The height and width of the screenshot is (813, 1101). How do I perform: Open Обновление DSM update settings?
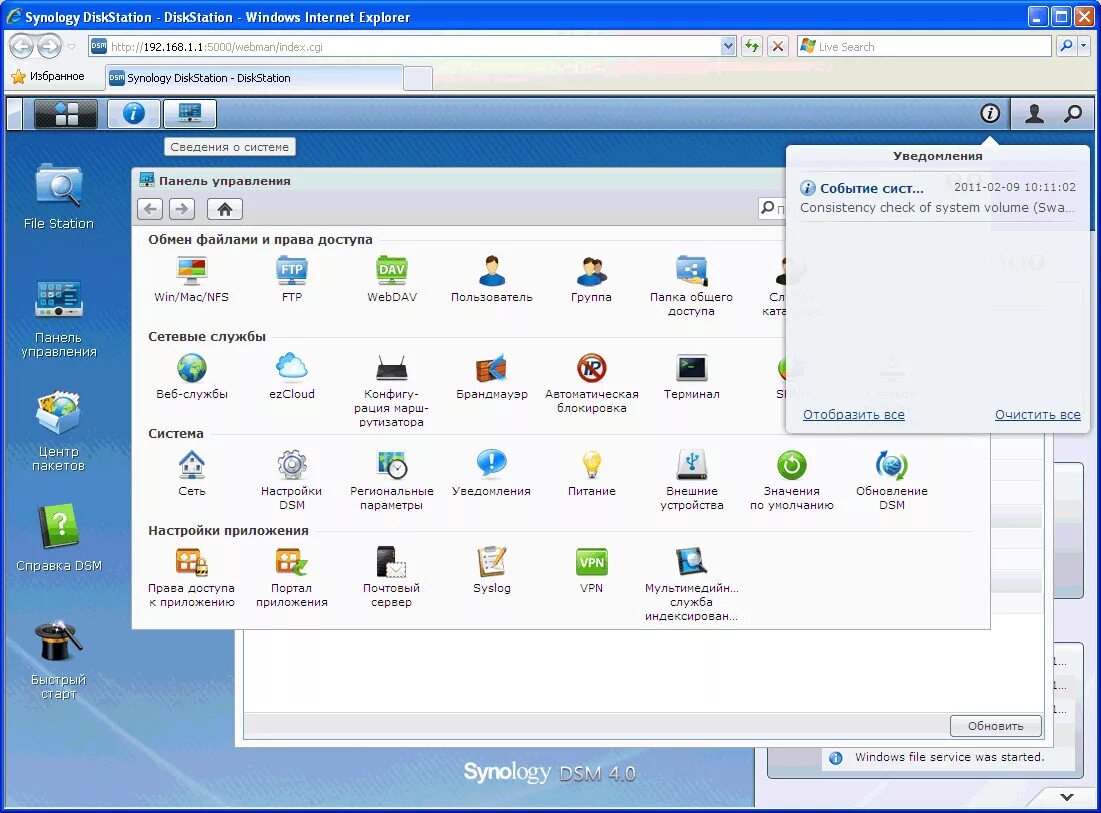(892, 480)
